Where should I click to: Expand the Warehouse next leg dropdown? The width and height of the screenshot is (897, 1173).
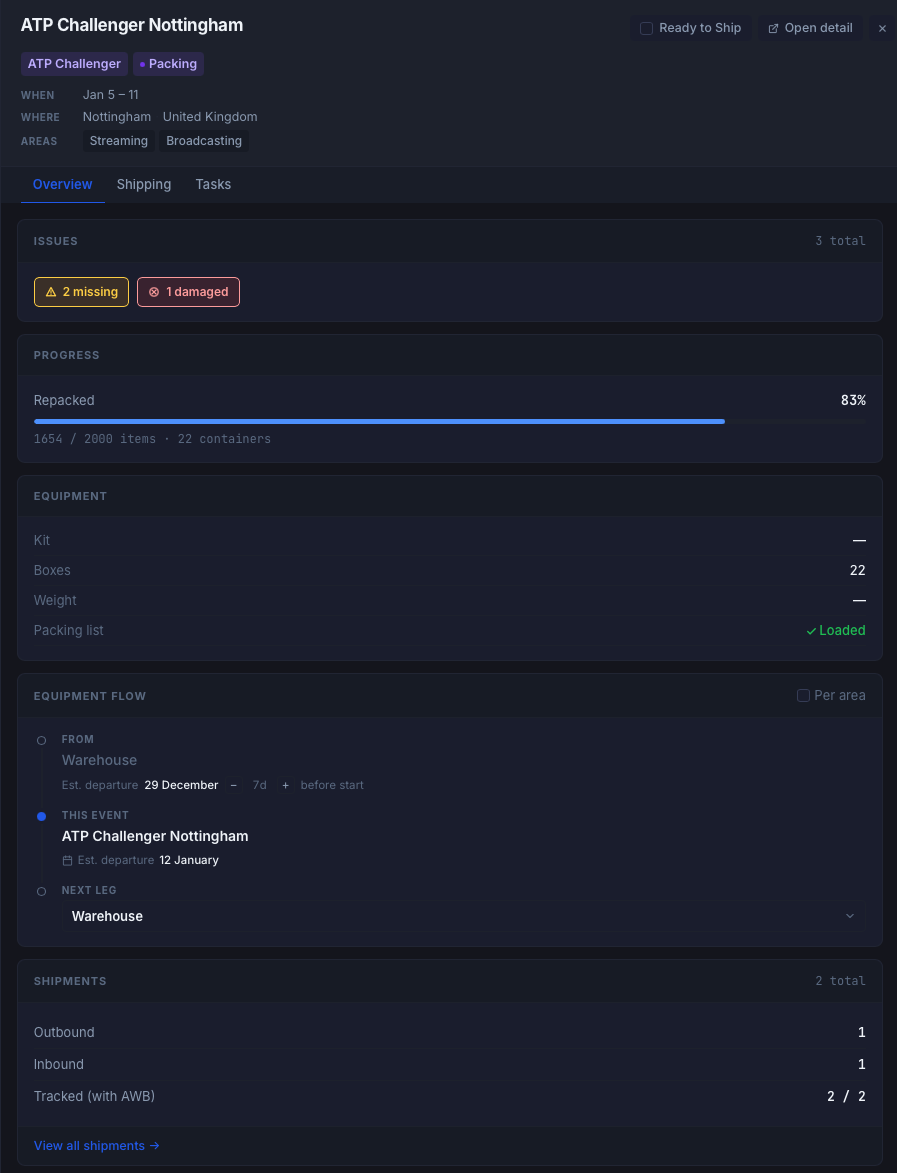point(850,915)
